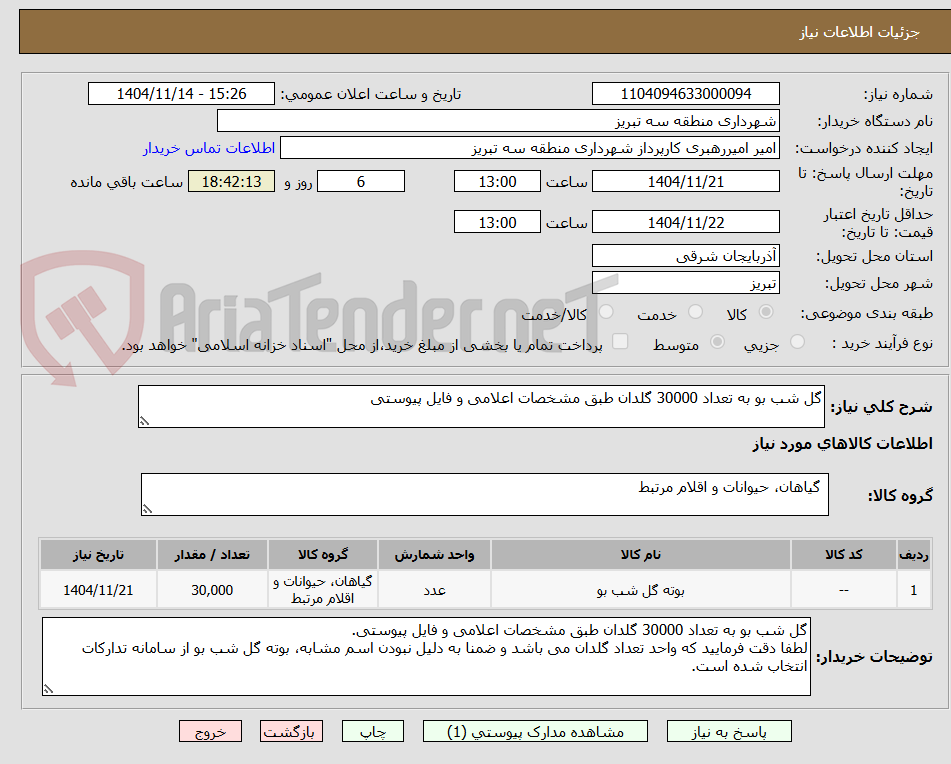Select the متوسط purchase type radio
This screenshot has height=764, width=951.
tap(717, 342)
